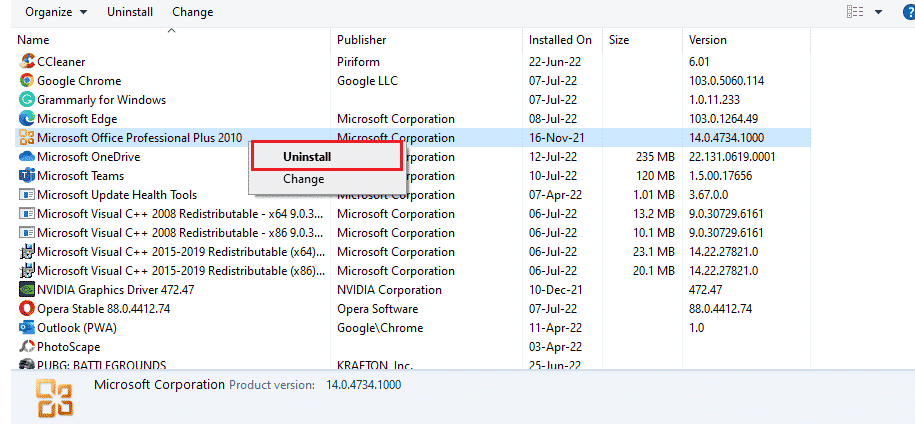Select the Microsoft Teams icon
The width and height of the screenshot is (915, 424).
pyautogui.click(x=27, y=176)
